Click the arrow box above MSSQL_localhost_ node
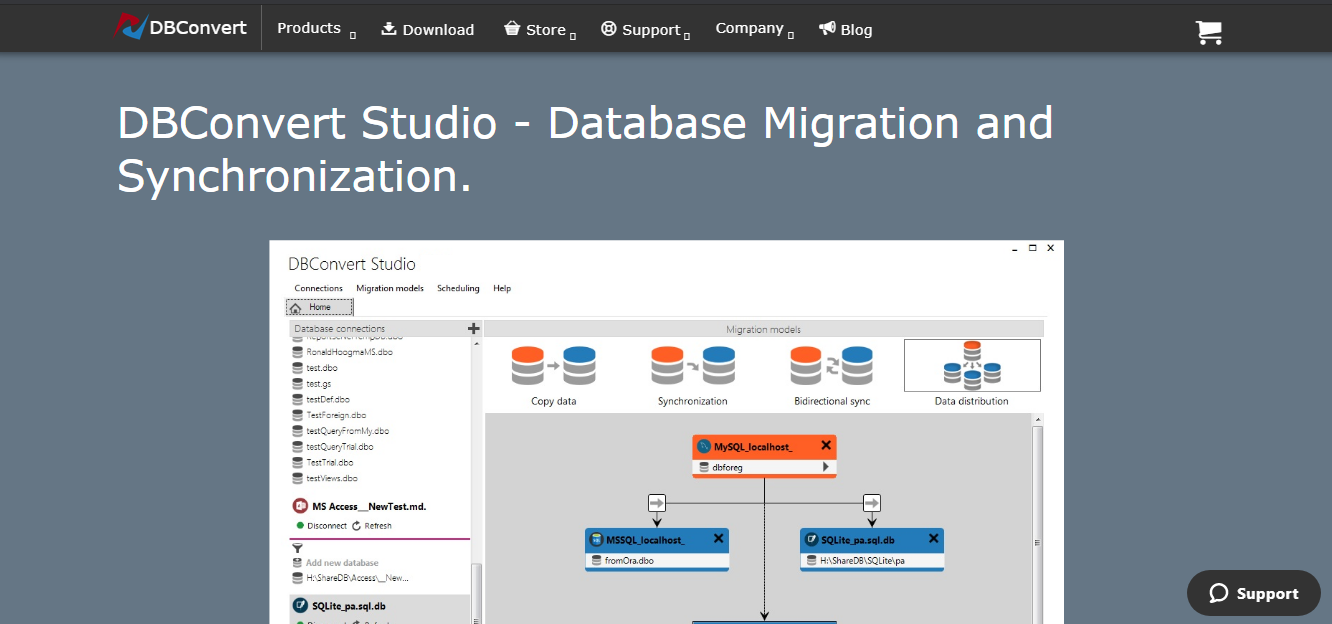Screen dimensions: 1332x624 657,502
